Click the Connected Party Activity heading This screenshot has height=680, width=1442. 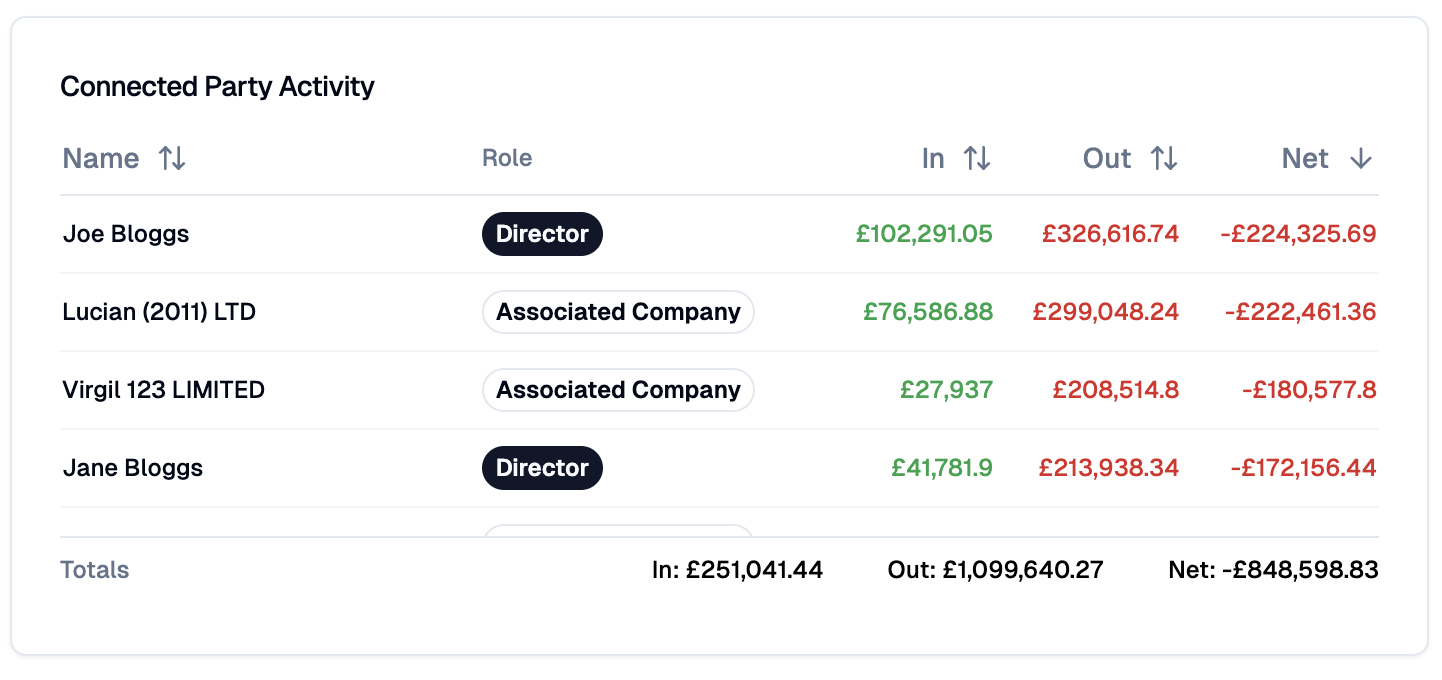pyautogui.click(x=217, y=87)
